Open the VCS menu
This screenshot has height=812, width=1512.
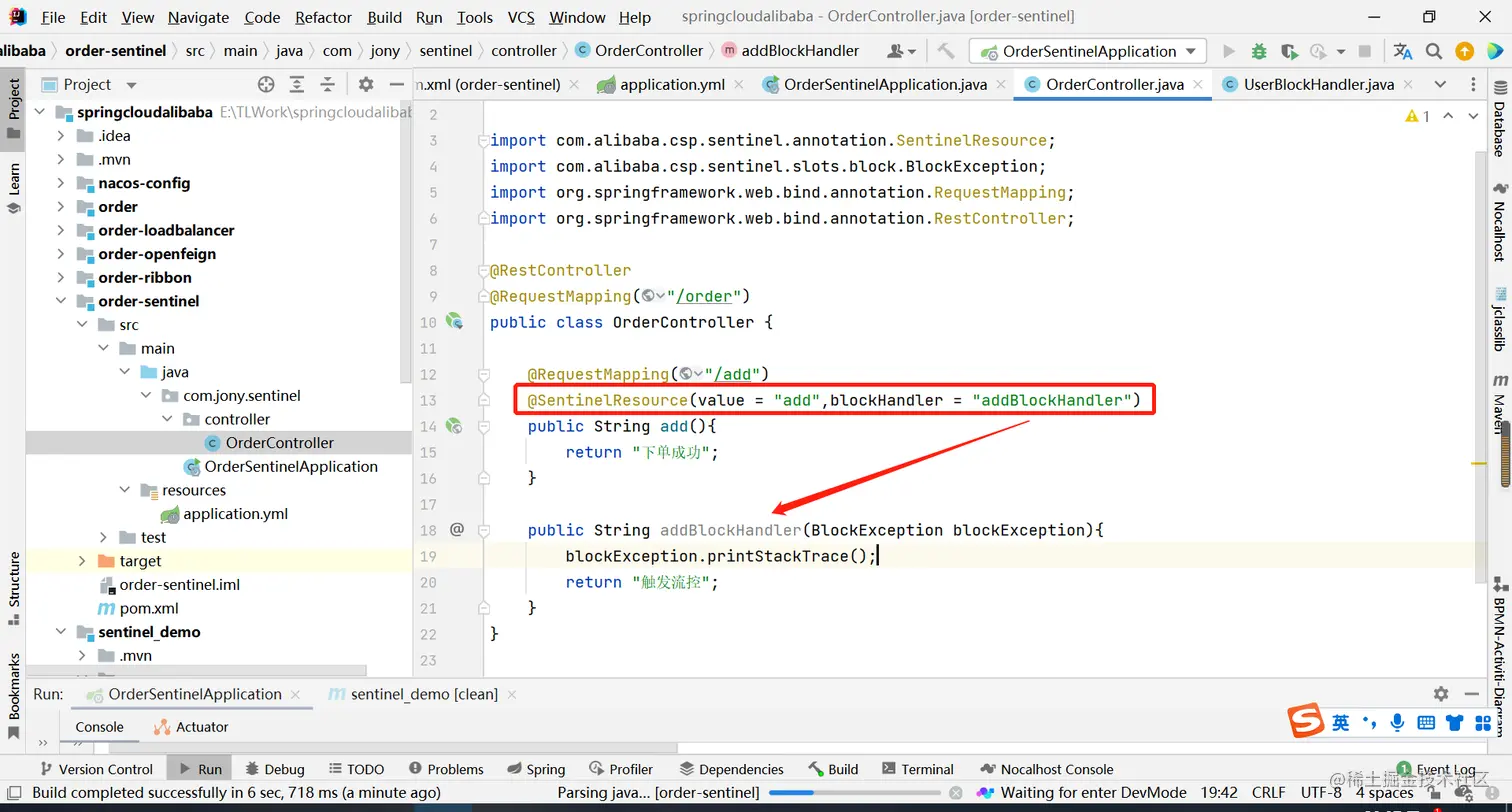[521, 17]
